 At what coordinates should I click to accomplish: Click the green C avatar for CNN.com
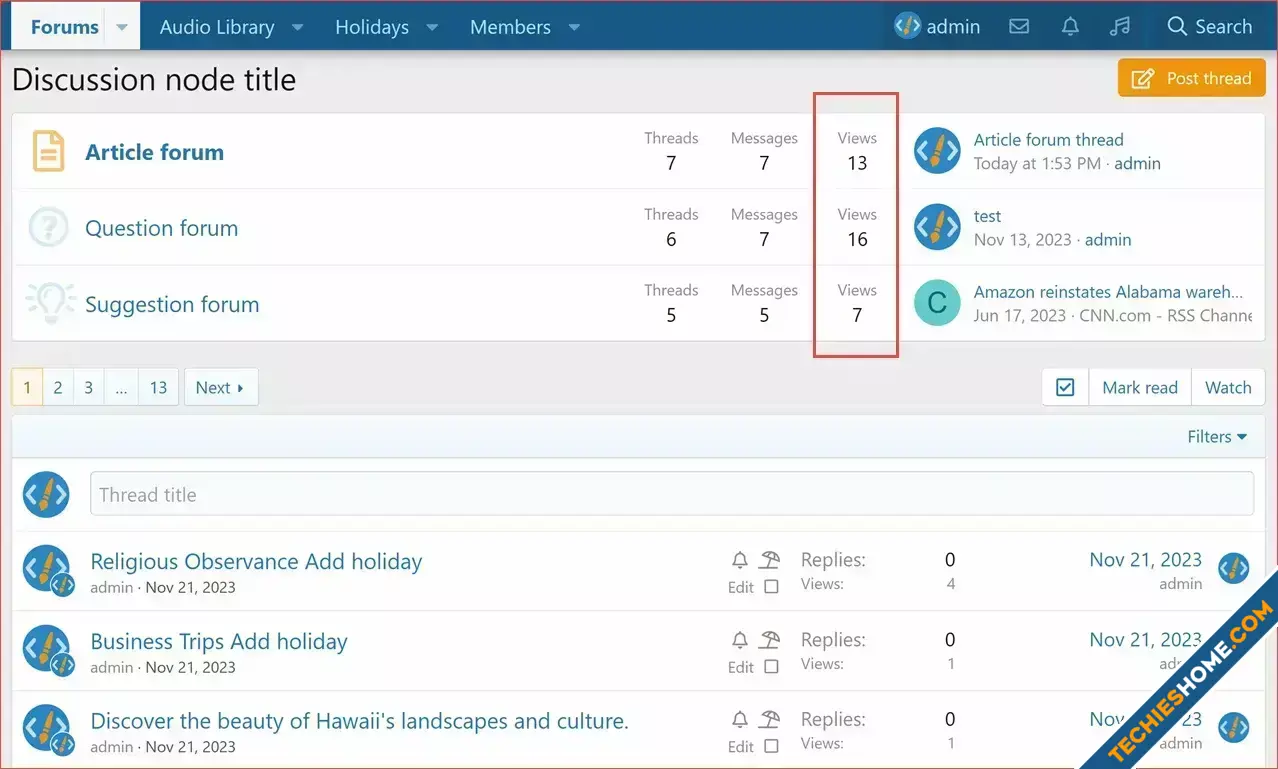pyautogui.click(x=937, y=303)
